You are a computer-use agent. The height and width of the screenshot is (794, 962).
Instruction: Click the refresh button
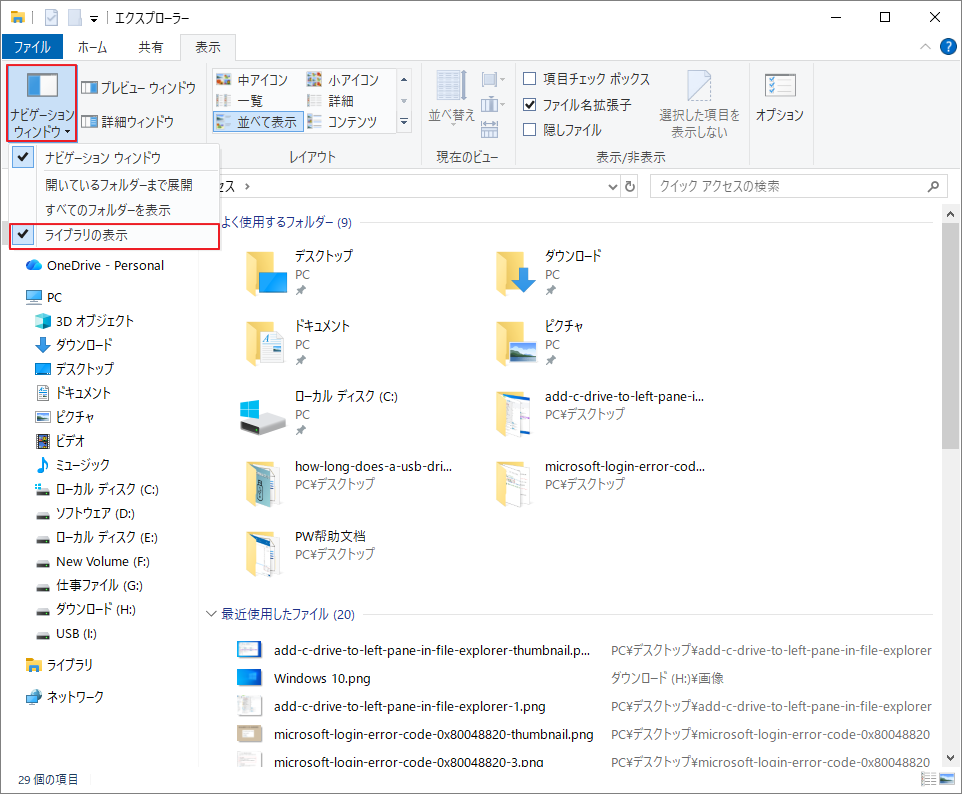click(630, 187)
